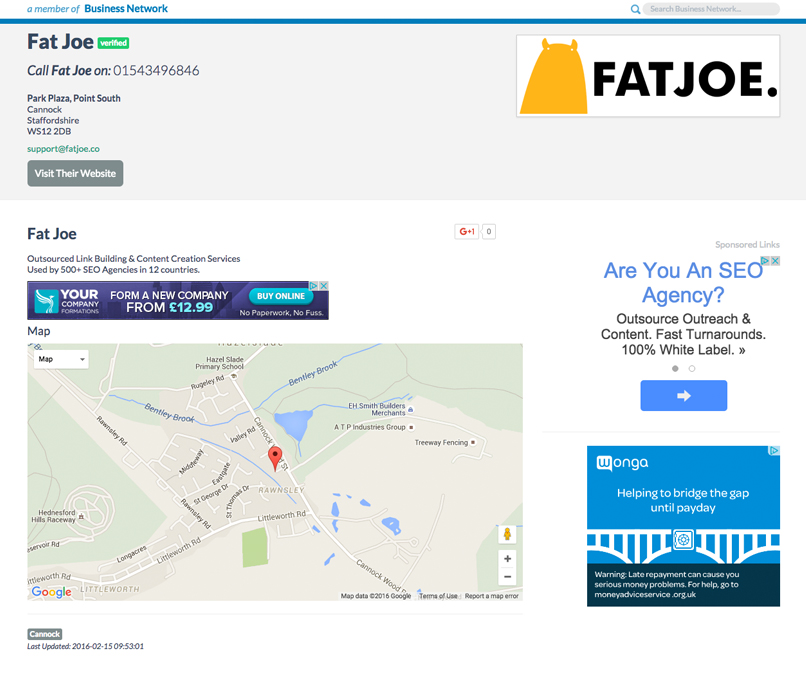Screen dimensions: 806x692
Task: Close the SEO Agency sponsored ad
Action: click(775, 261)
